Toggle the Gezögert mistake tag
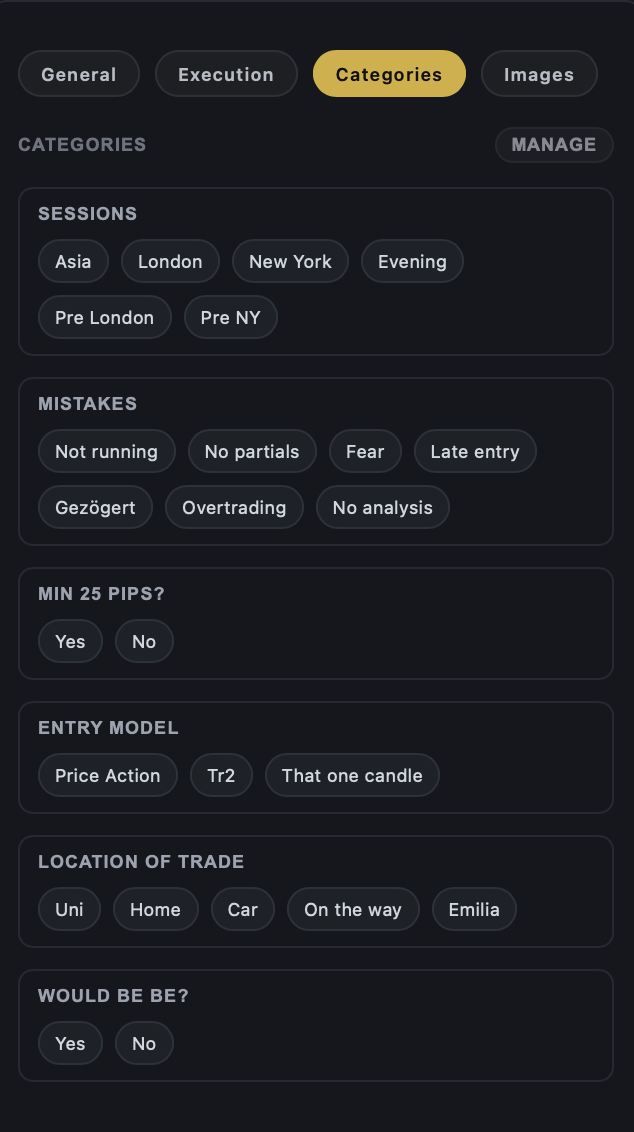Viewport: 634px width, 1132px height. click(x=95, y=507)
